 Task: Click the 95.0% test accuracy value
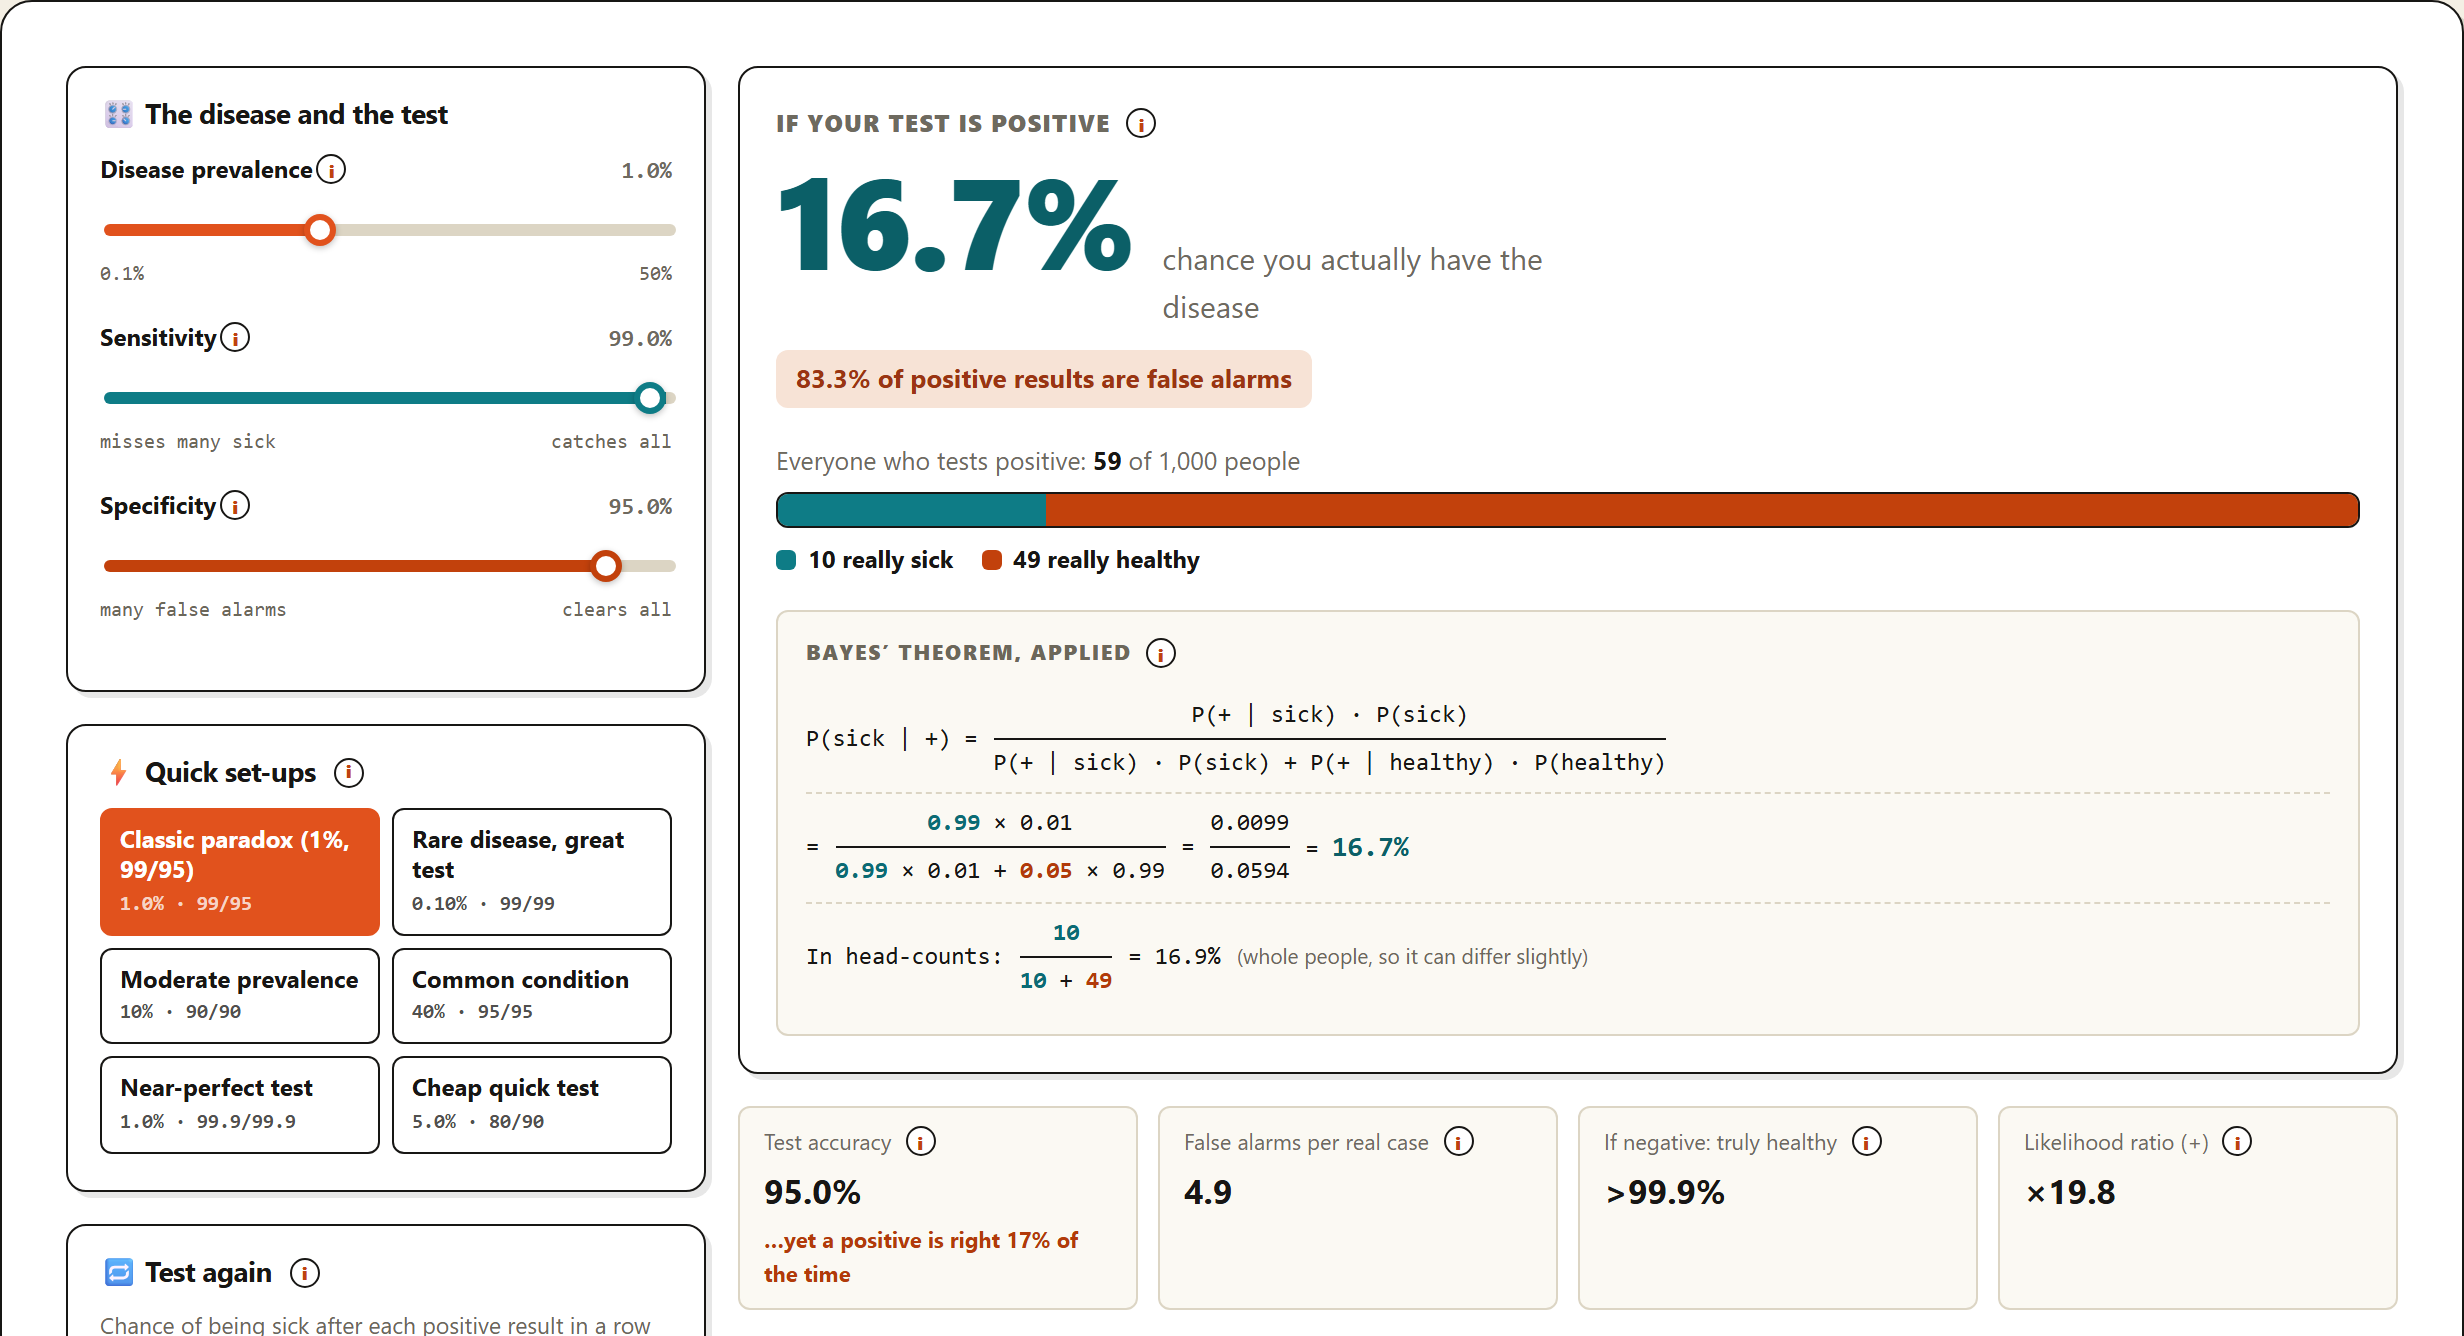coord(812,1192)
